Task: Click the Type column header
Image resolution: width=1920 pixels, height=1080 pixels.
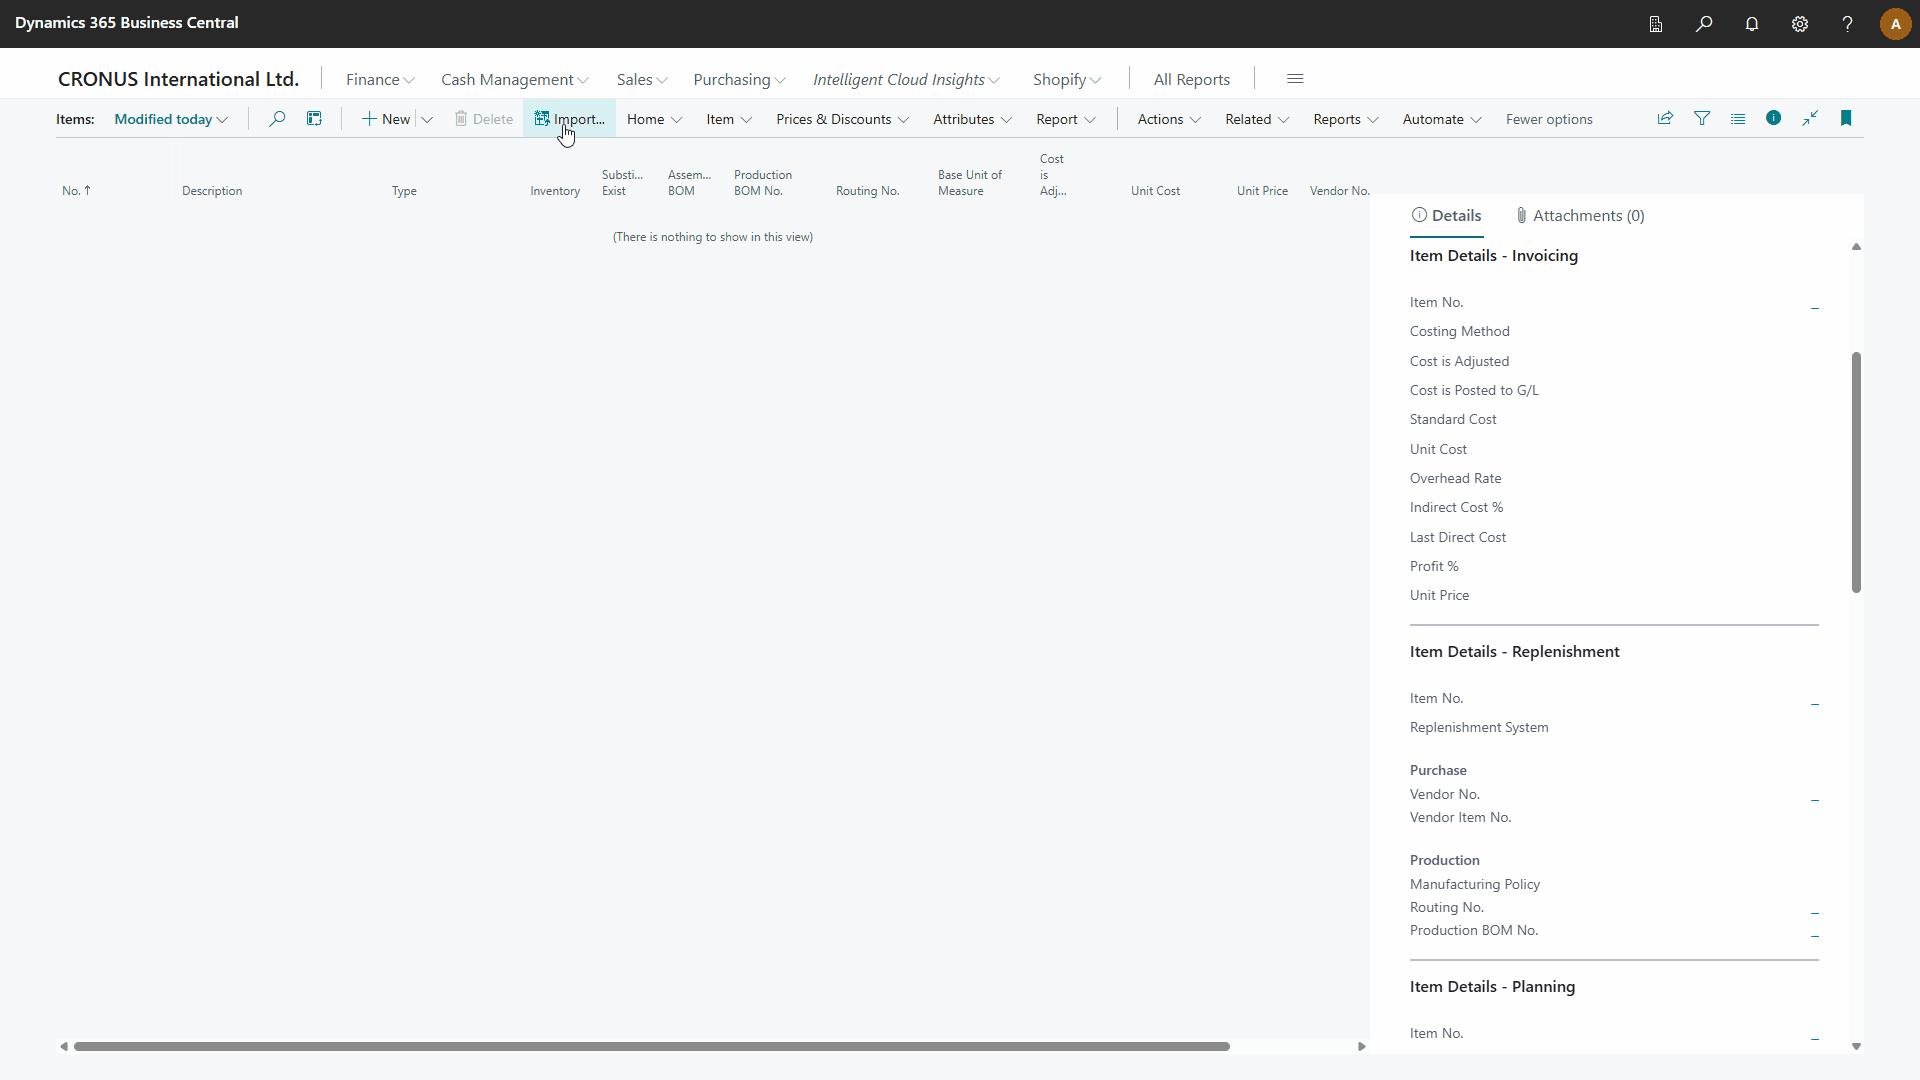Action: (x=404, y=191)
